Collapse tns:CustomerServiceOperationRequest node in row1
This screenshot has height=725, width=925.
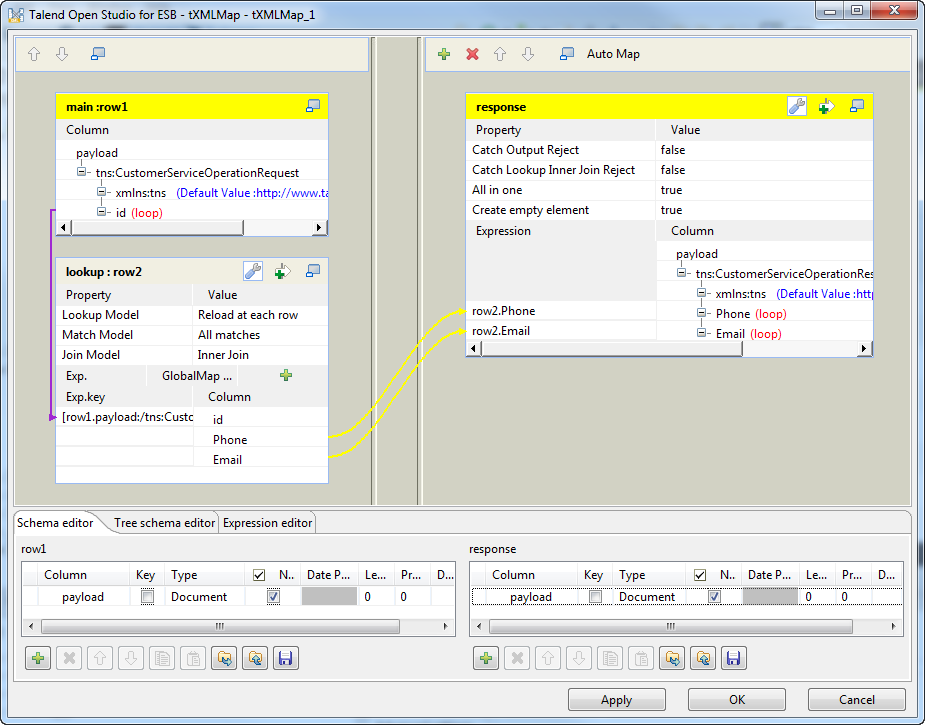point(82,173)
